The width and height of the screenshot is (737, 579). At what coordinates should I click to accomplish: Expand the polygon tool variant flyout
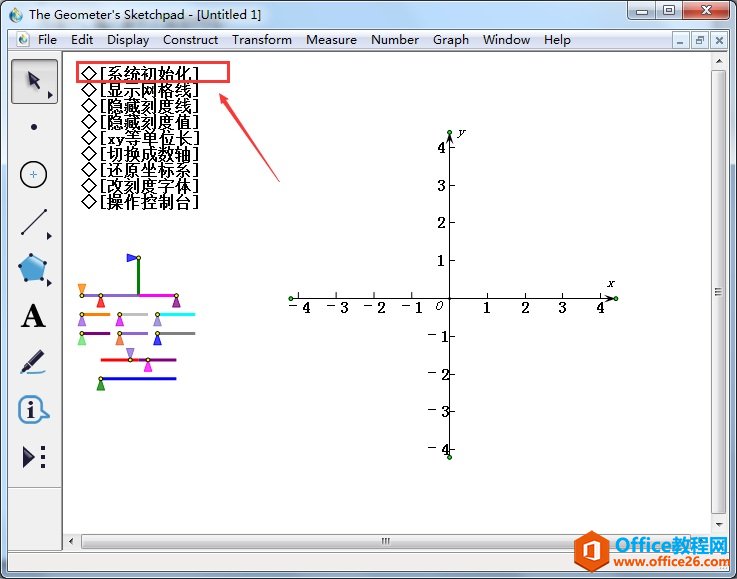(x=49, y=283)
